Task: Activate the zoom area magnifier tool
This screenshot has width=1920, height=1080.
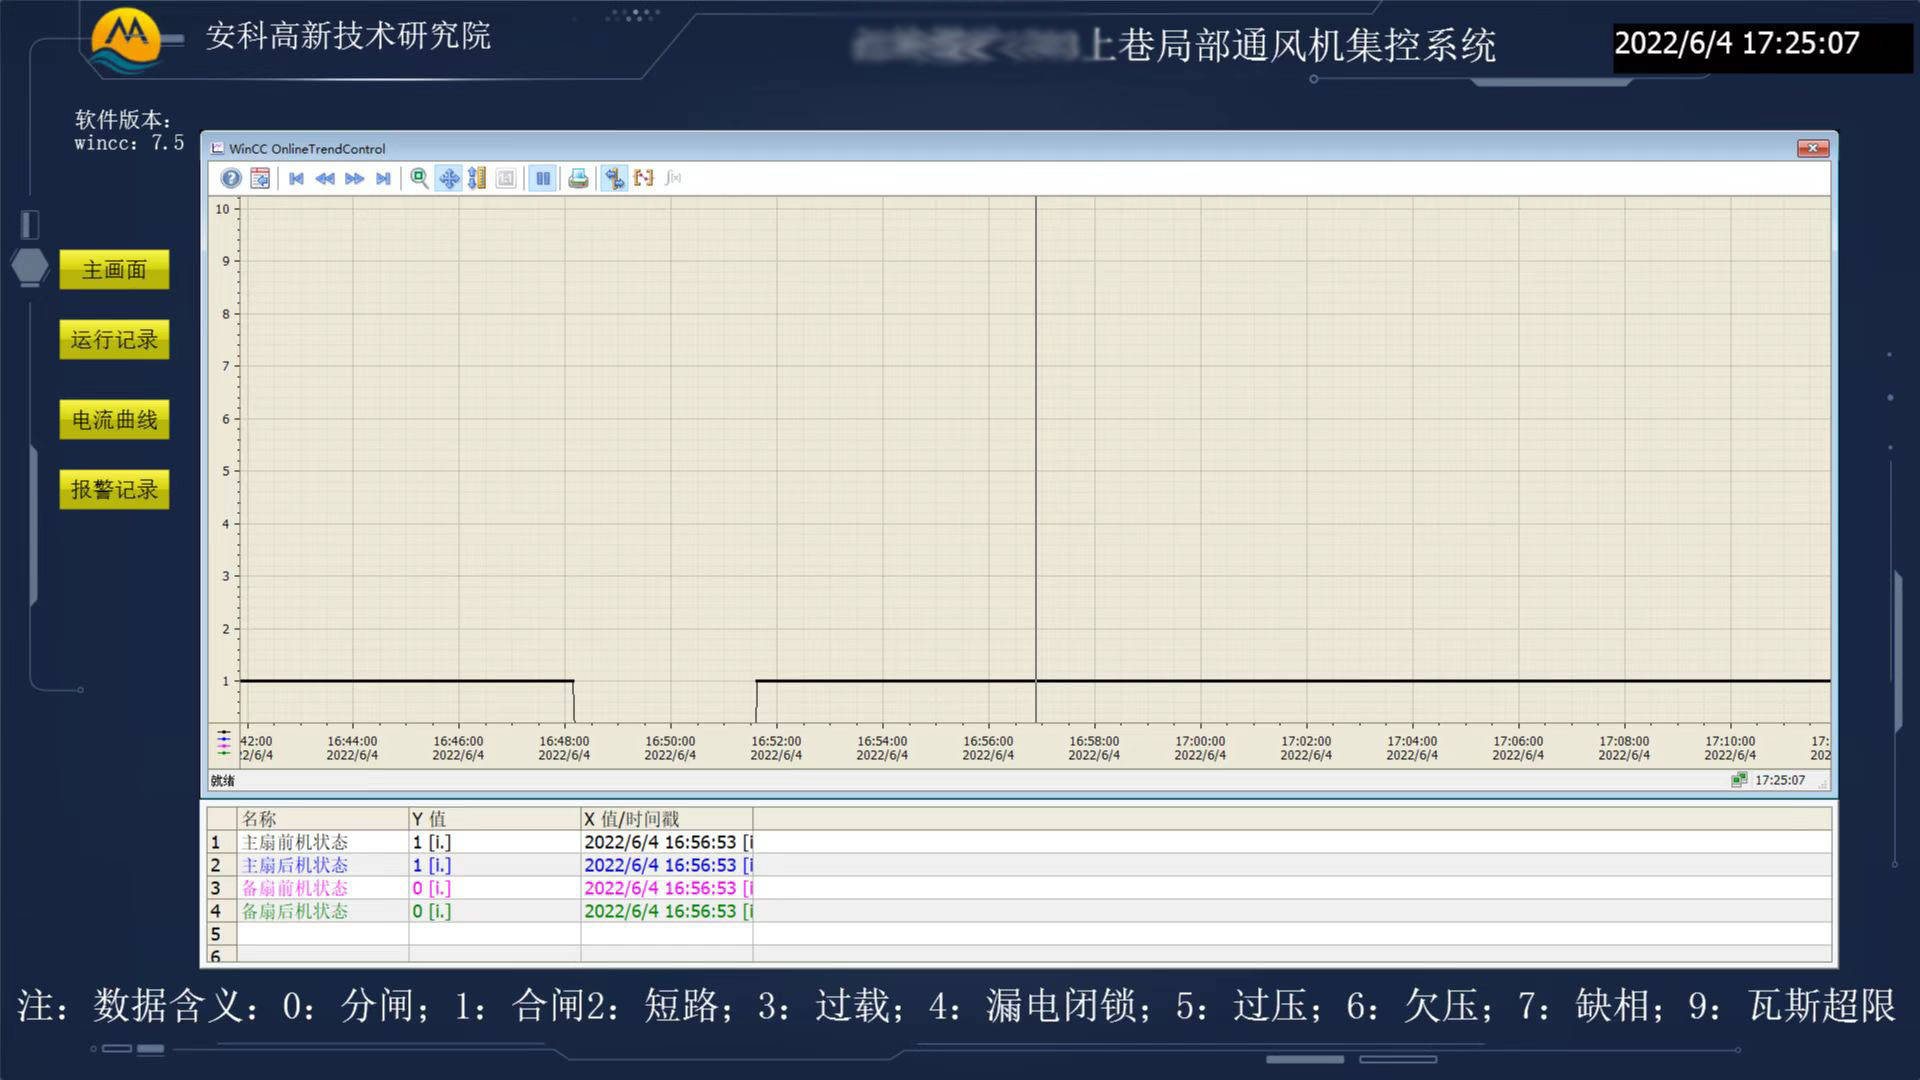Action: click(x=419, y=178)
